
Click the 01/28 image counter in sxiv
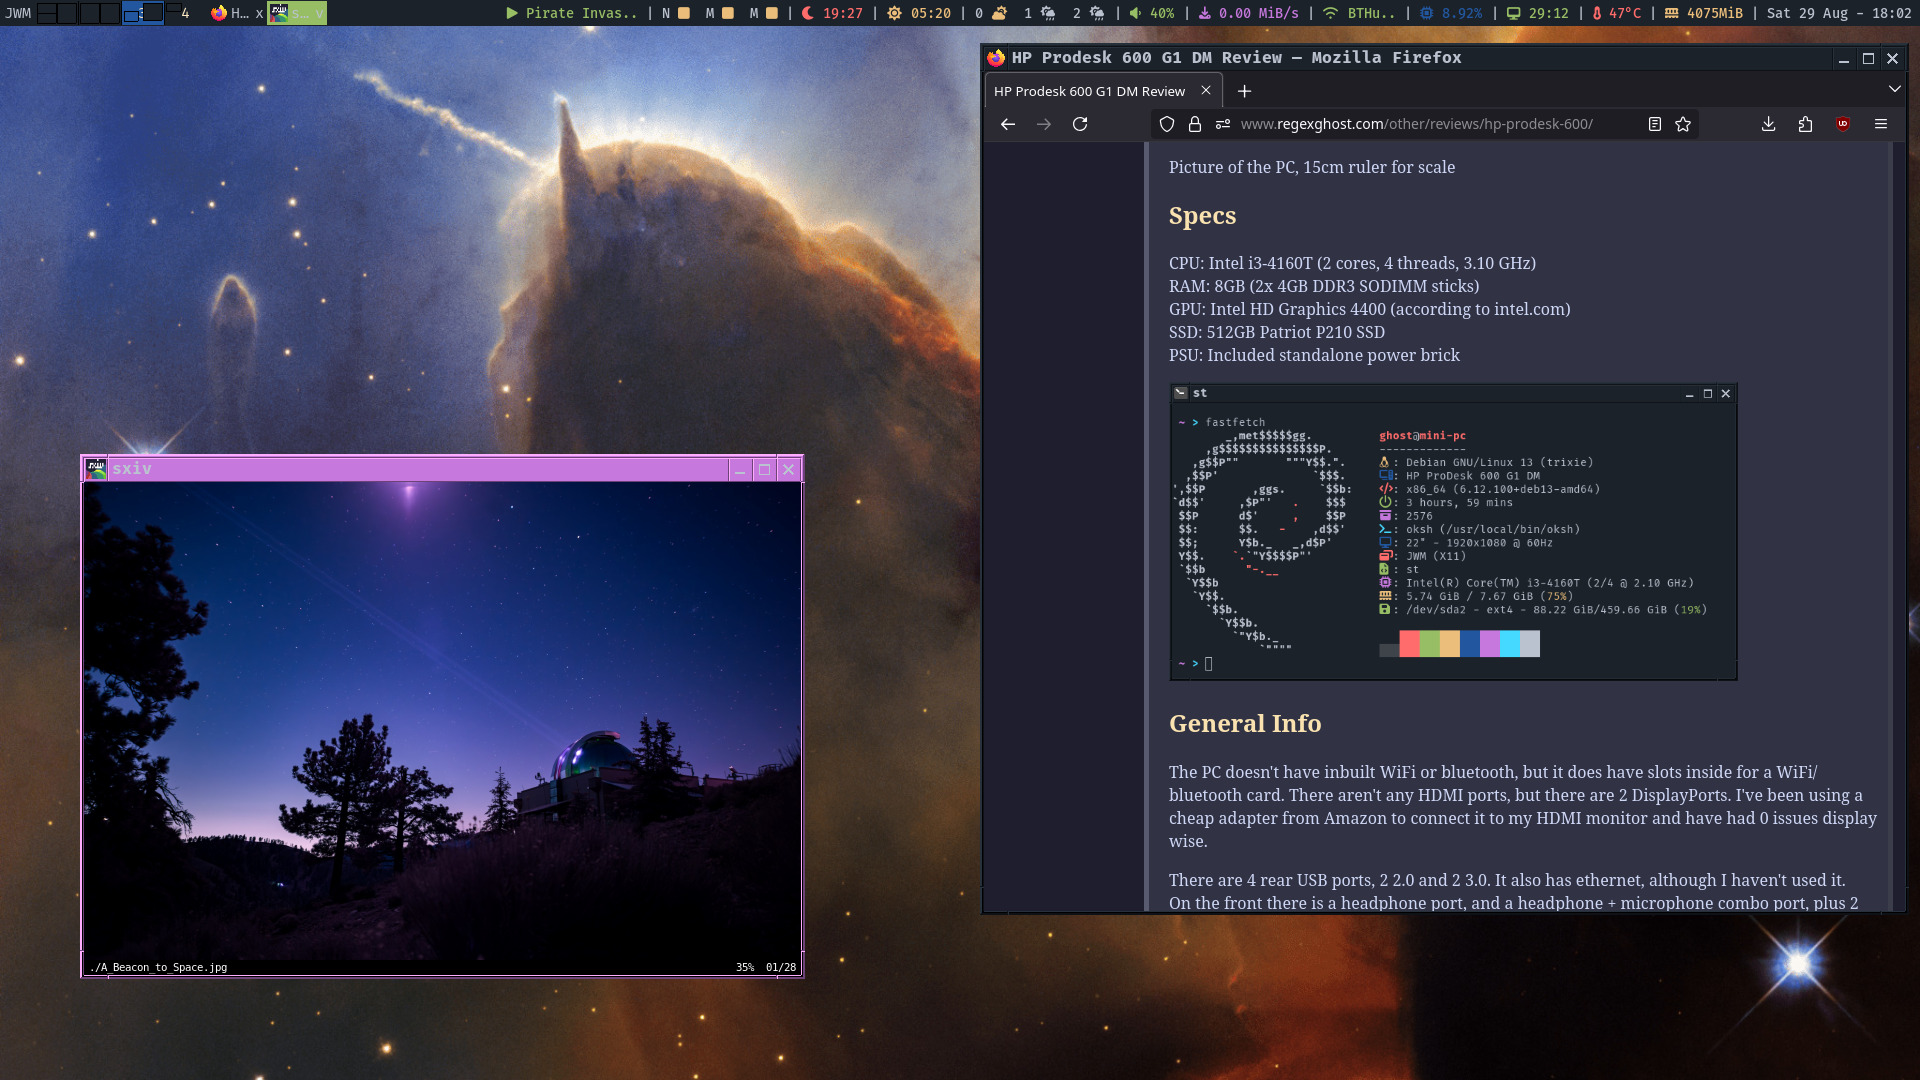(x=781, y=967)
